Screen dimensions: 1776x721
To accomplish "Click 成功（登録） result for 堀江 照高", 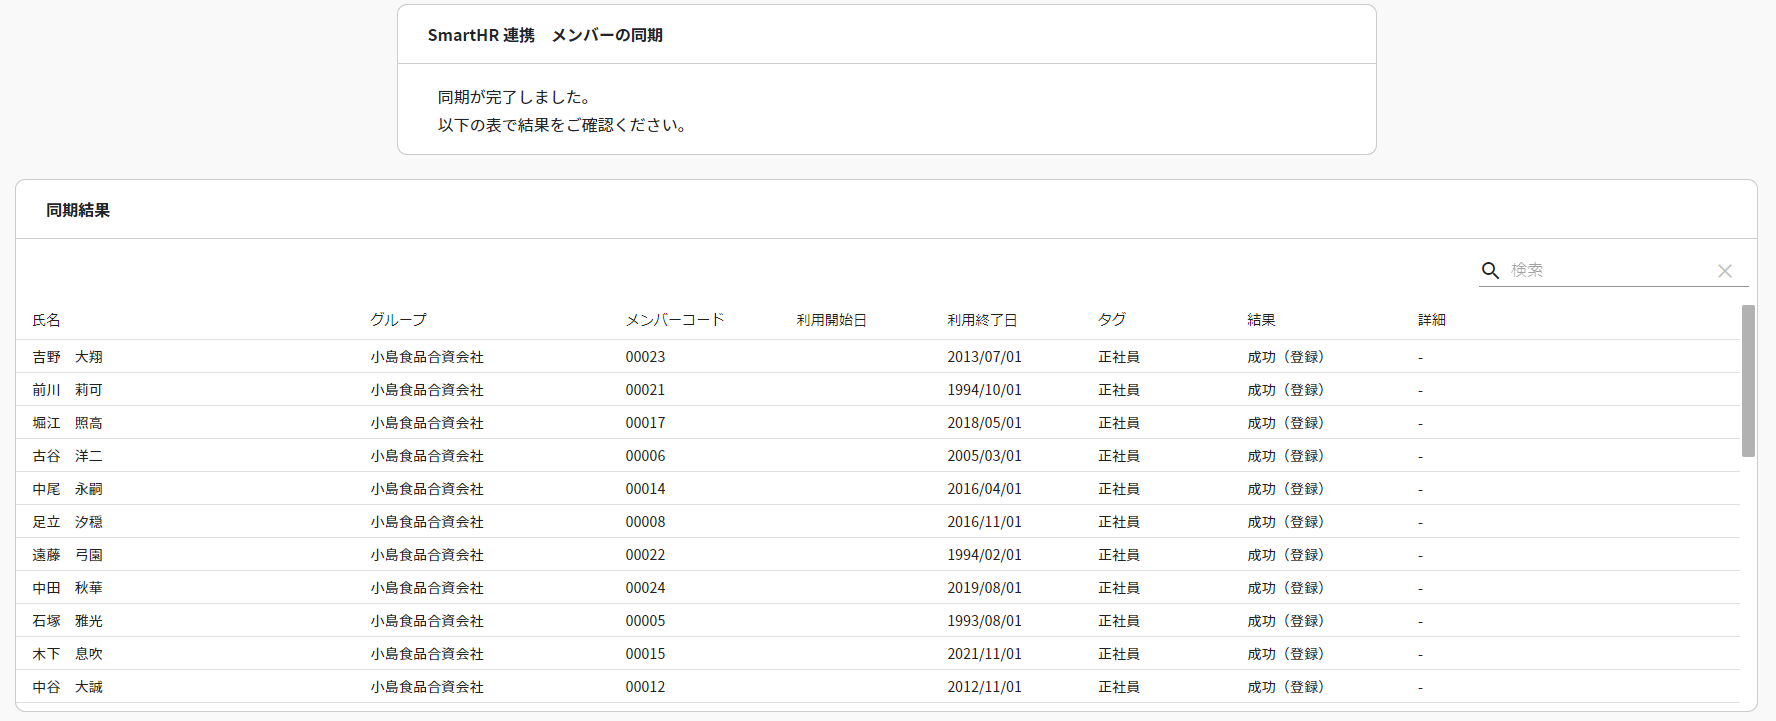I will 1286,423.
